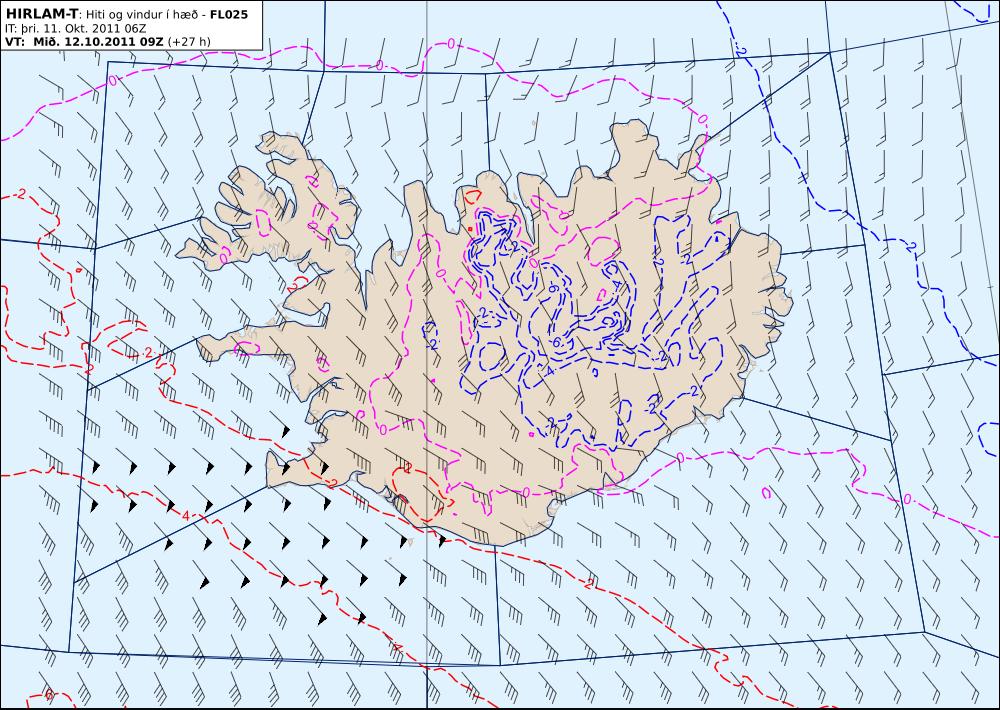This screenshot has width=1000, height=710.
Task: Select the 'Hiti og vindur í hæð' text
Action: coord(140,14)
